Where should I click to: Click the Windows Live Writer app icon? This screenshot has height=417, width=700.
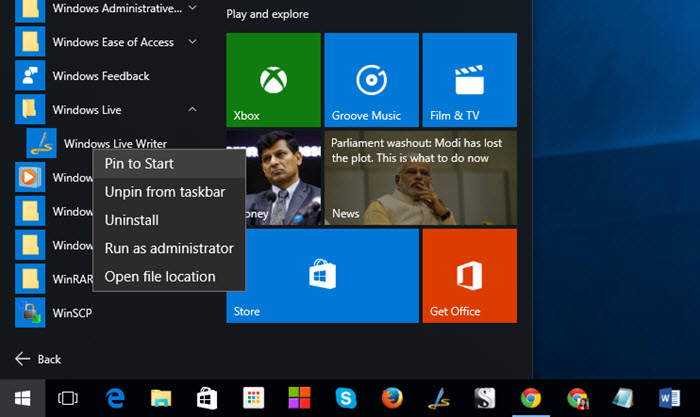42,143
